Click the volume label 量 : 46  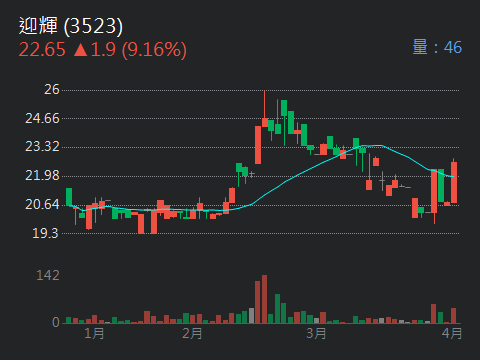437,47
